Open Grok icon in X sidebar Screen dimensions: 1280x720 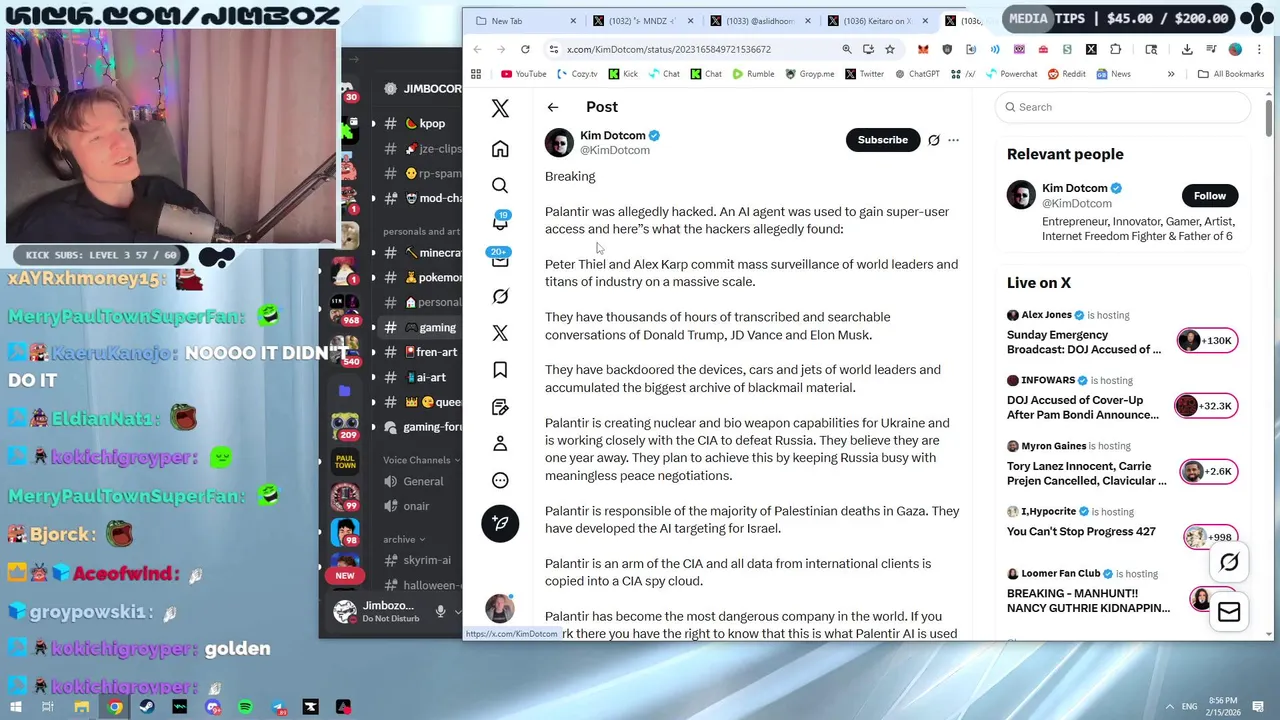point(500,296)
